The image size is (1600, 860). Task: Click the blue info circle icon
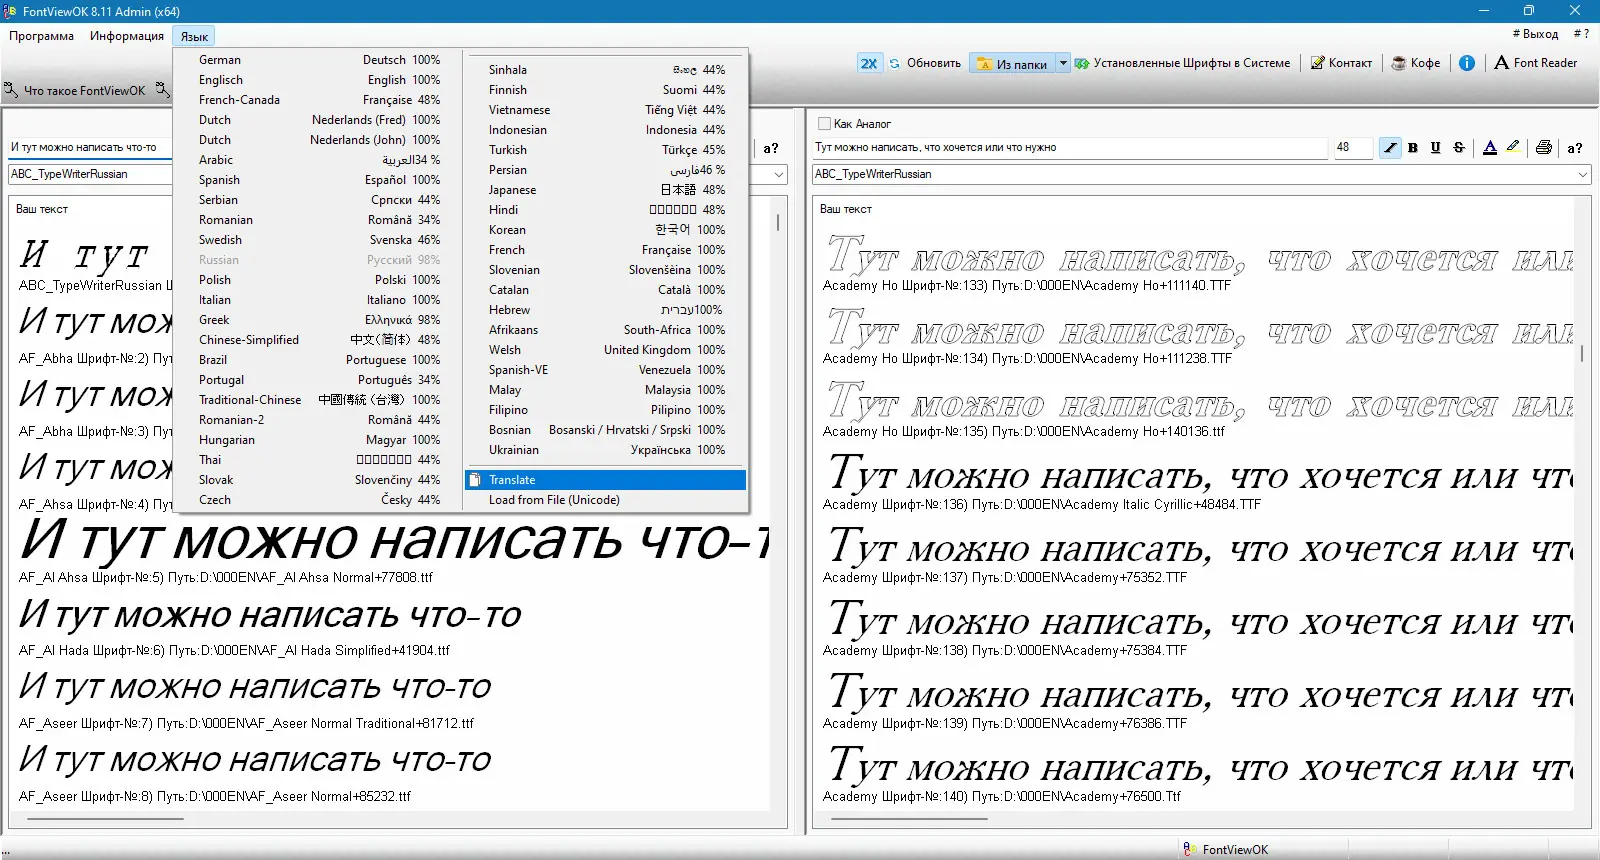pyautogui.click(x=1467, y=63)
